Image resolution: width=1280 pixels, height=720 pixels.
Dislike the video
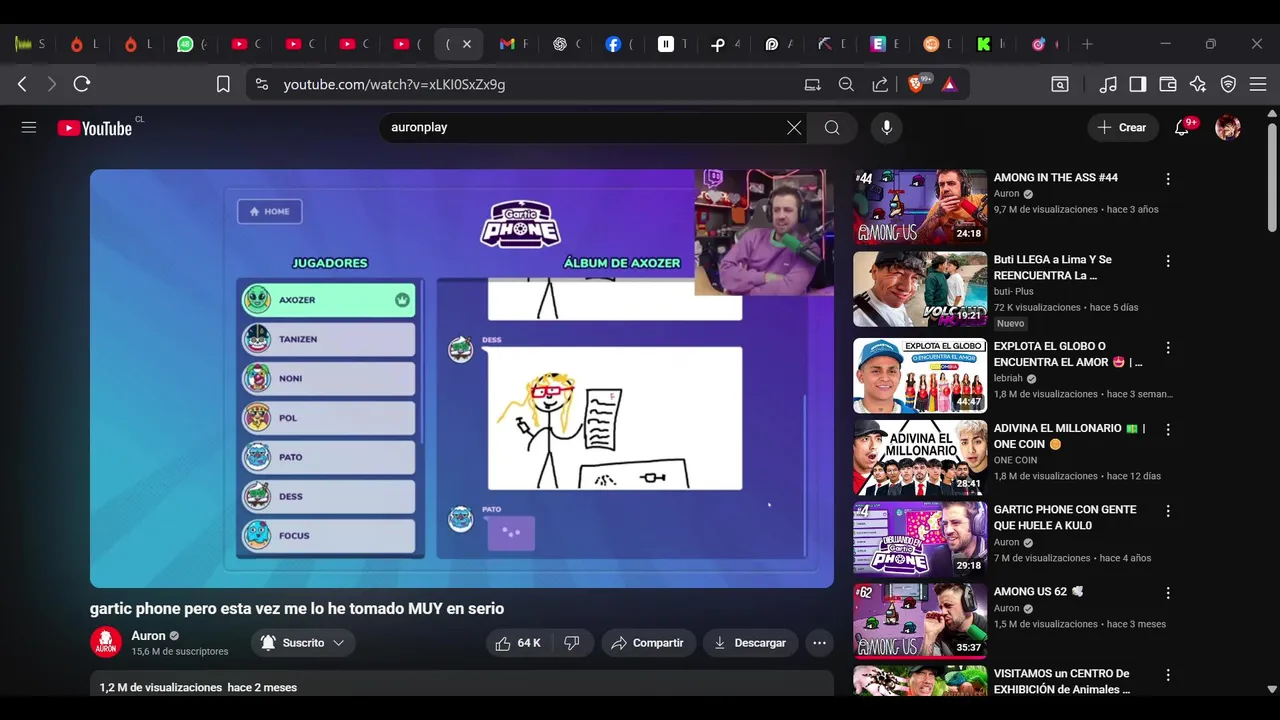point(572,643)
